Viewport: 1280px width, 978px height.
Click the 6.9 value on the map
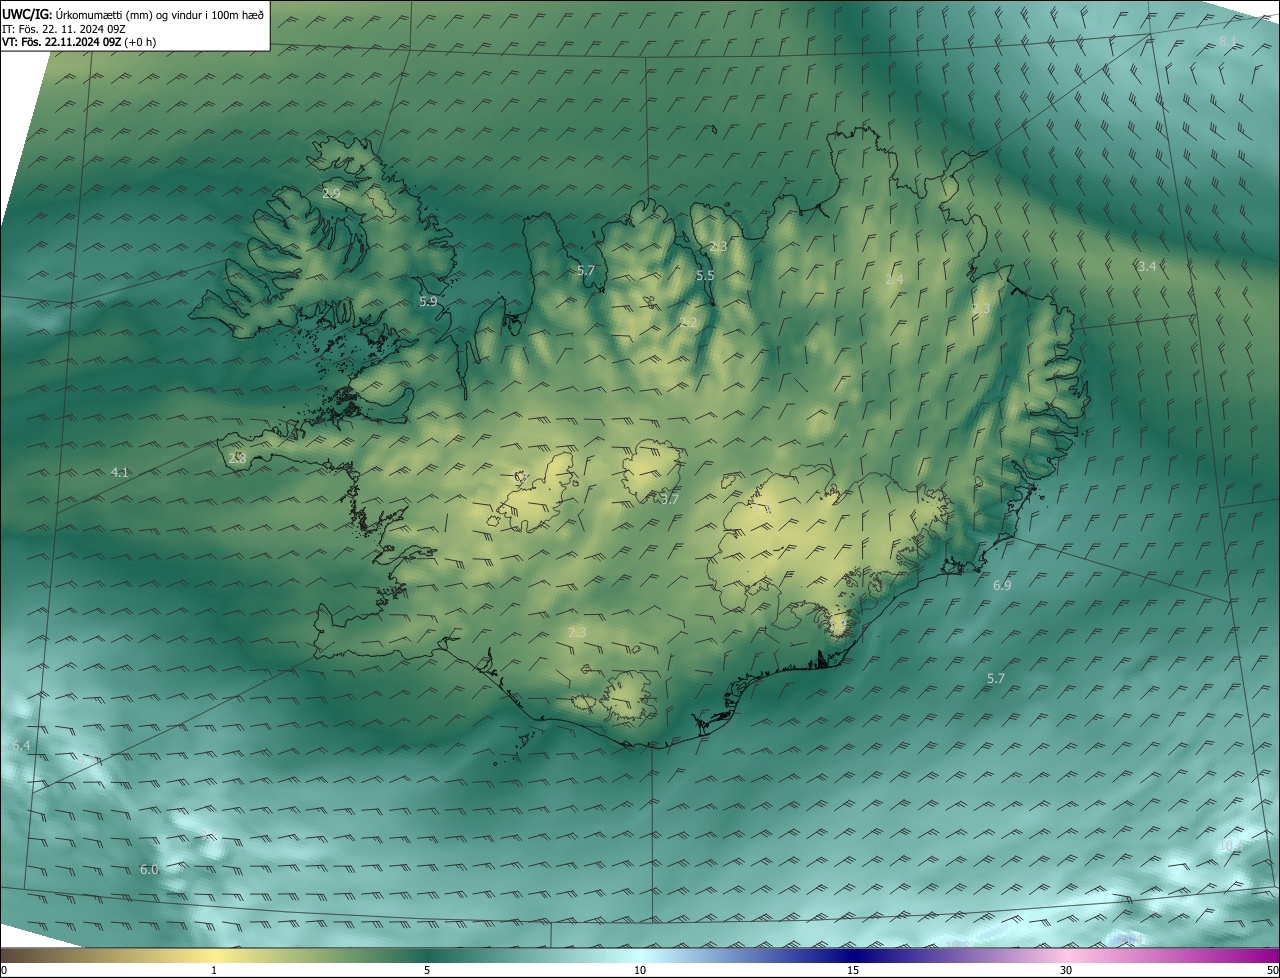click(1002, 585)
